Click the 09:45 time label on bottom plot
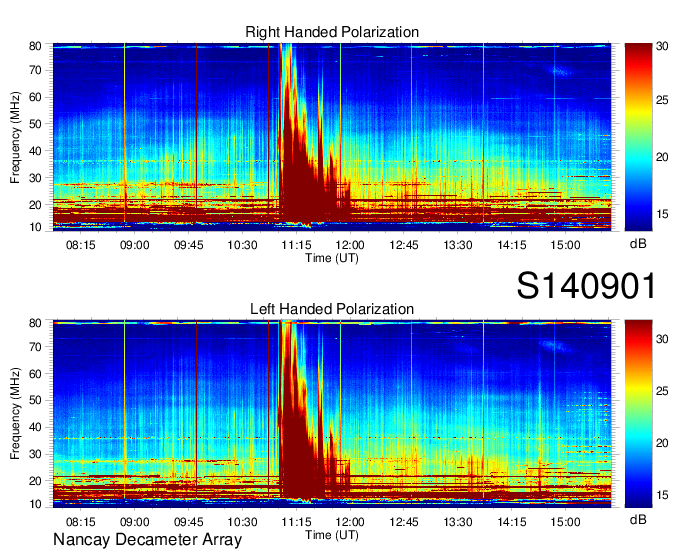Image resolution: width=680 pixels, height=552 pixels. click(188, 522)
